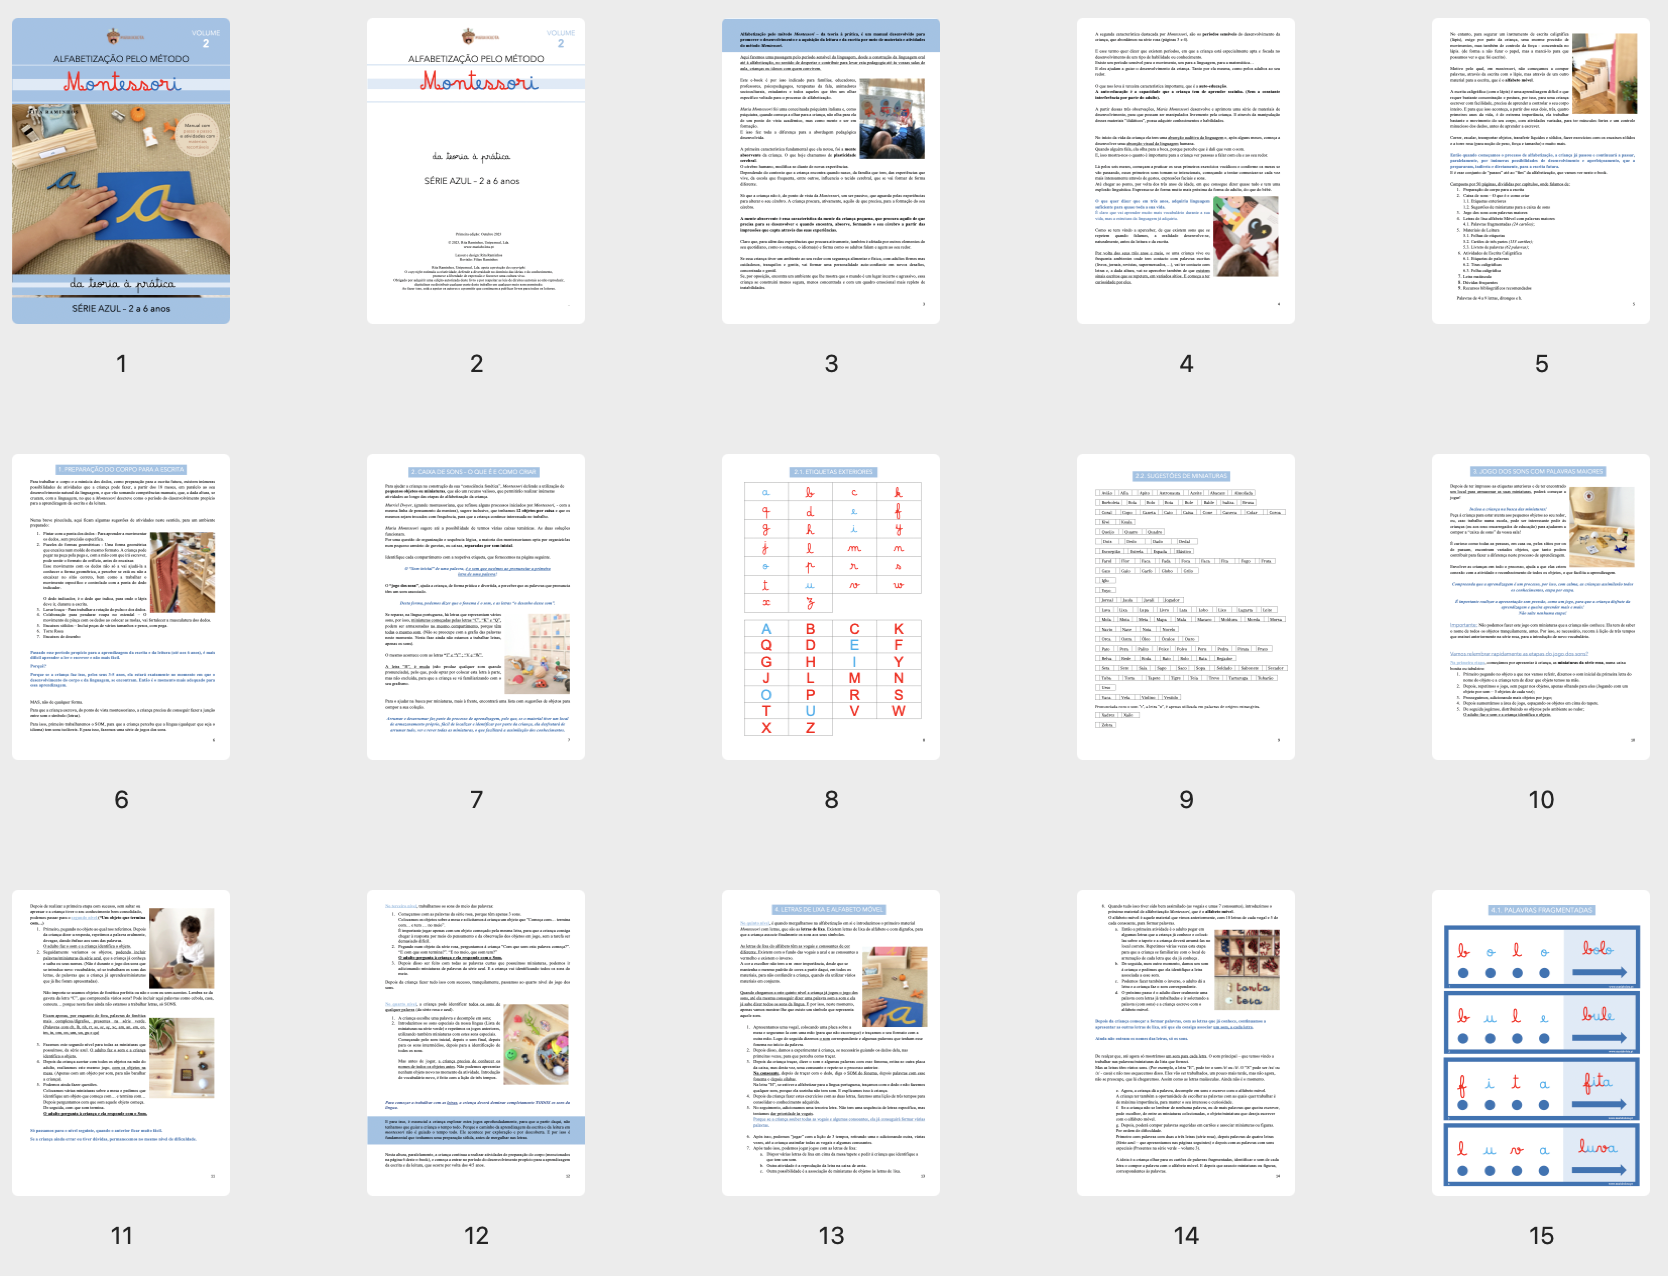
Task: Select the page 15 blue cards thumbnail
Action: coord(1541,1043)
